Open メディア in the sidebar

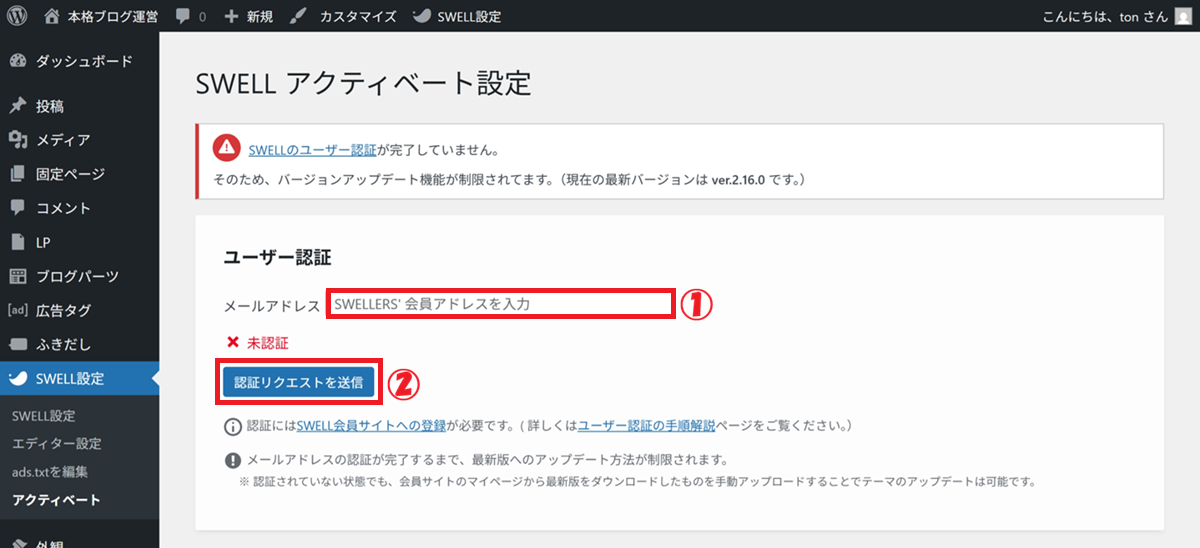[x=62, y=140]
